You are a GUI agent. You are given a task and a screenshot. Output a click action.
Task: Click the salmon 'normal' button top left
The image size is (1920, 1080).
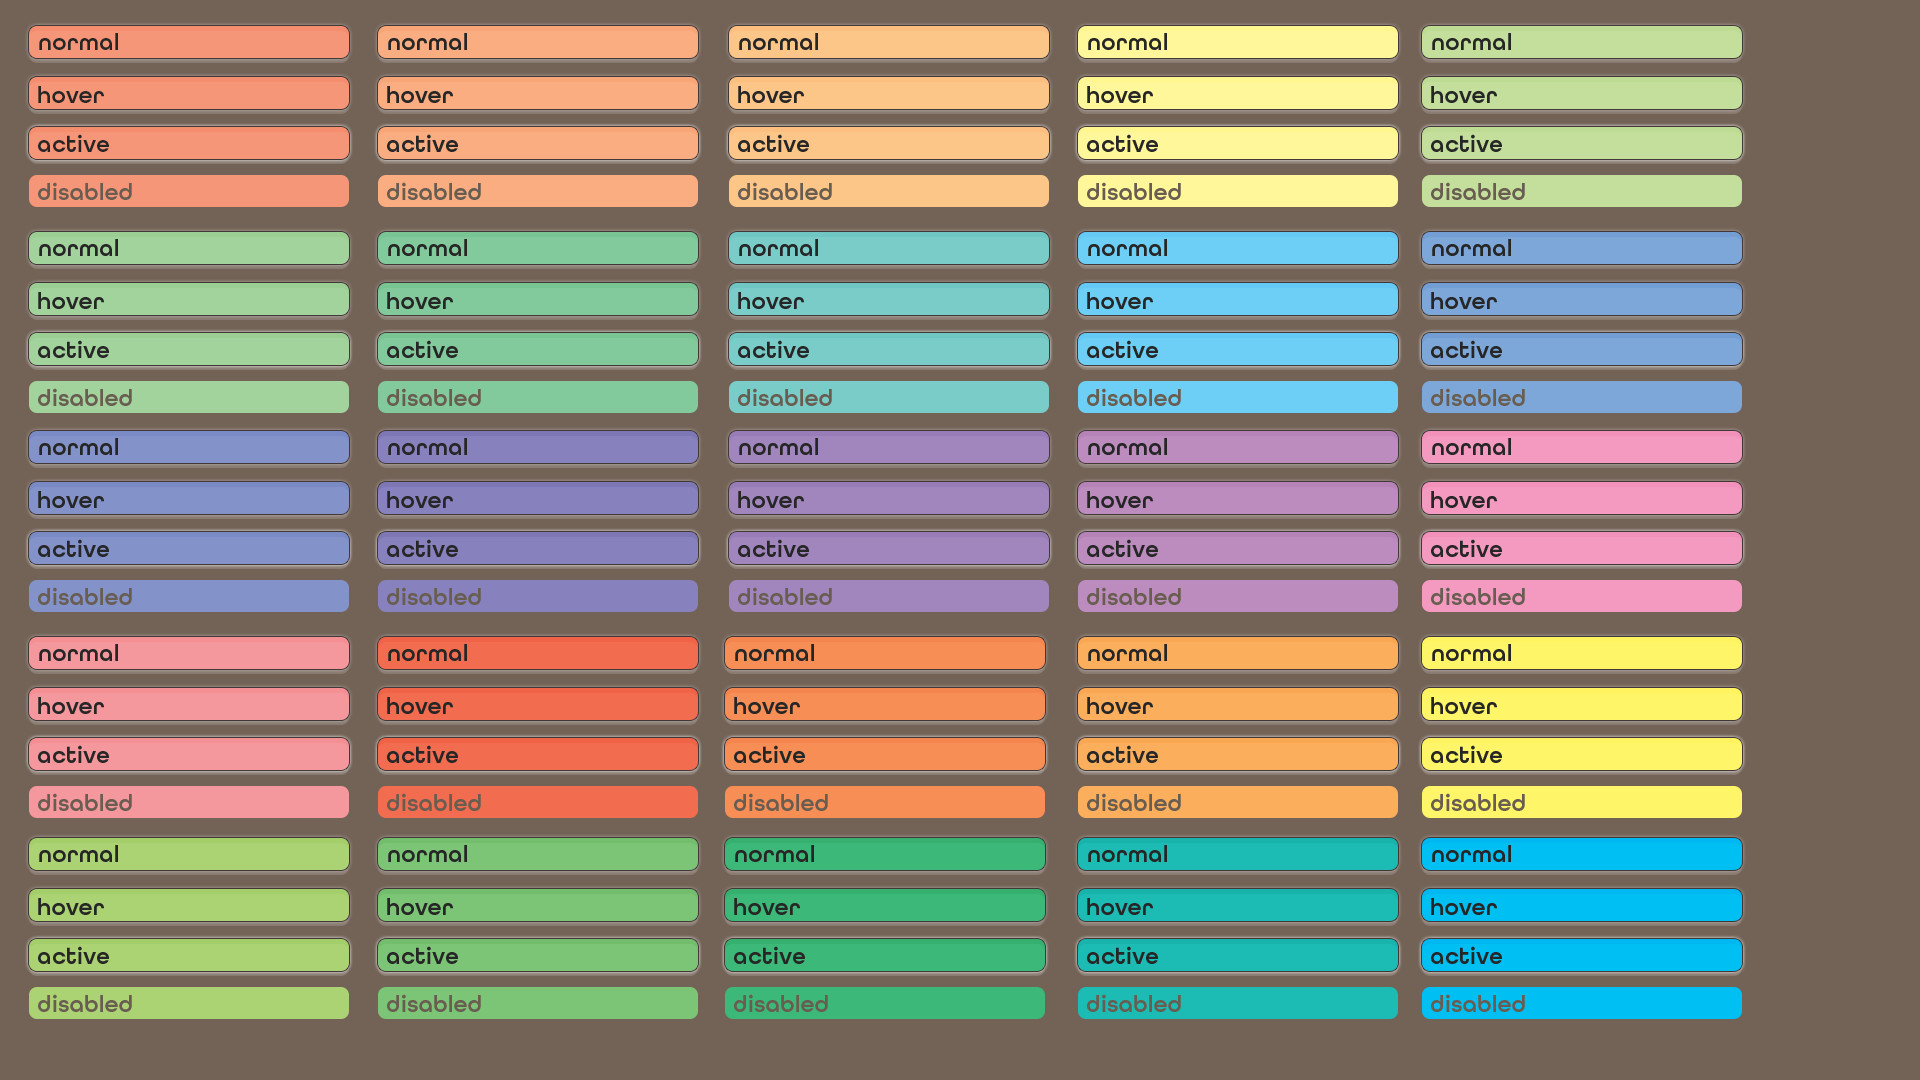[x=188, y=42]
